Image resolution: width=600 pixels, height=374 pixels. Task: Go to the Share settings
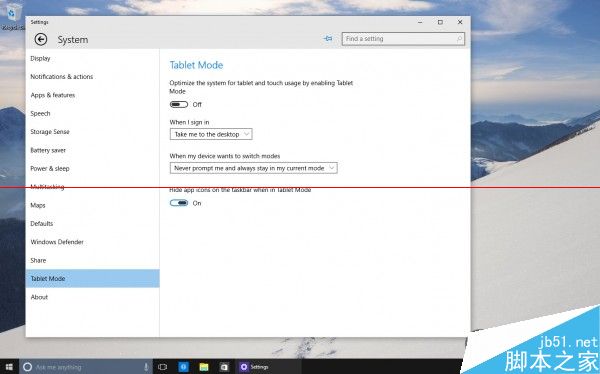(38, 260)
